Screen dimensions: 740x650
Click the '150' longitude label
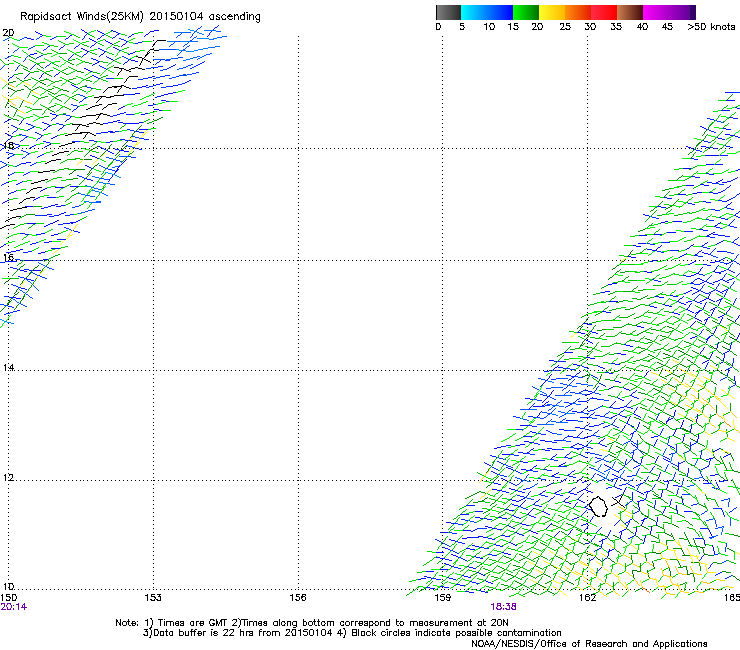pos(8,598)
